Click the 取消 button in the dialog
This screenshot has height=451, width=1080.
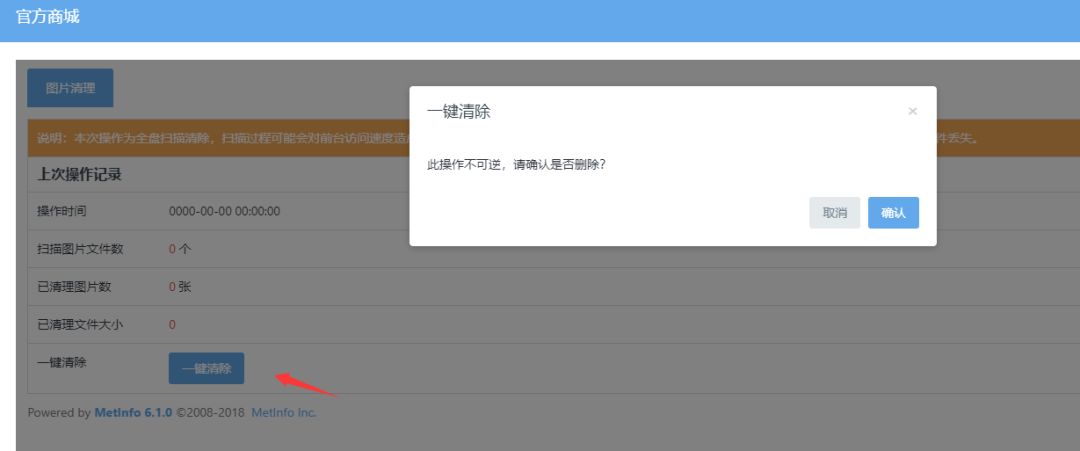[835, 213]
